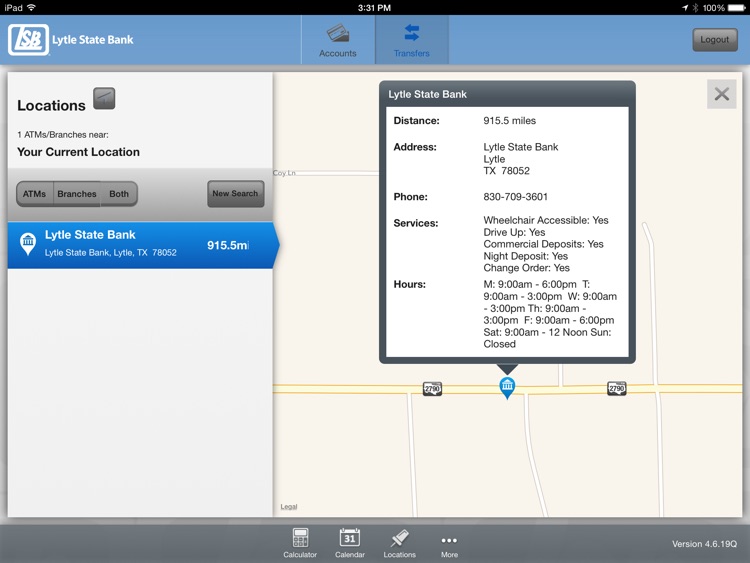Click the Logout button
This screenshot has width=750, height=563.
point(715,40)
